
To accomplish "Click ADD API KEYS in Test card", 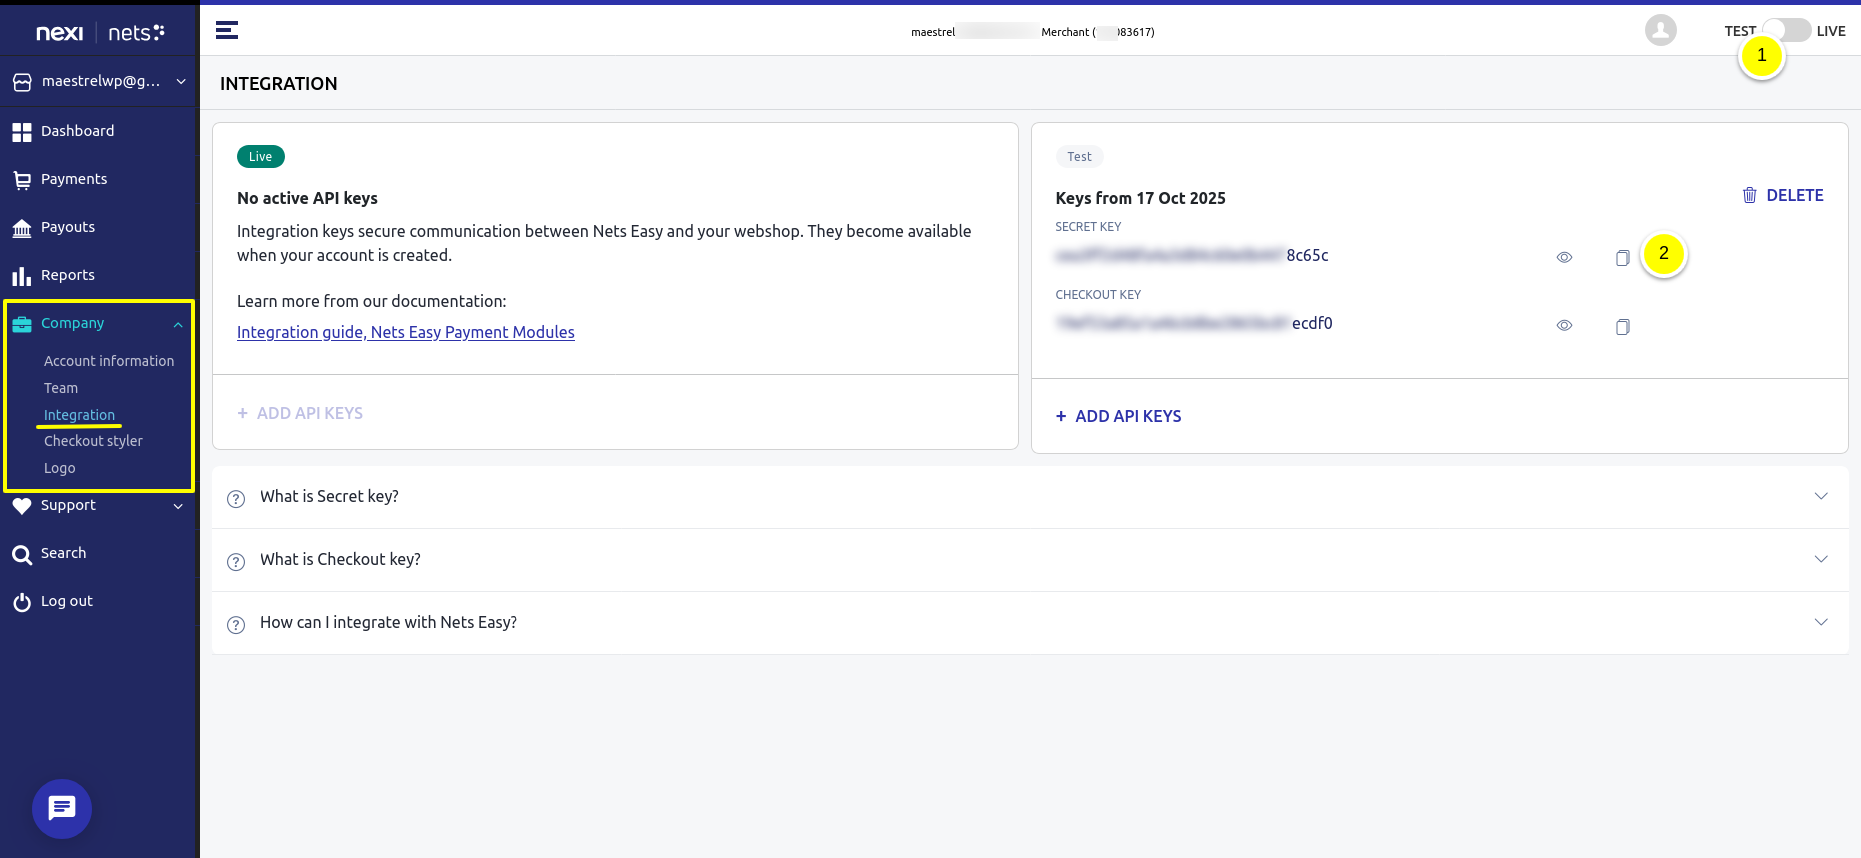I will pos(1119,416).
